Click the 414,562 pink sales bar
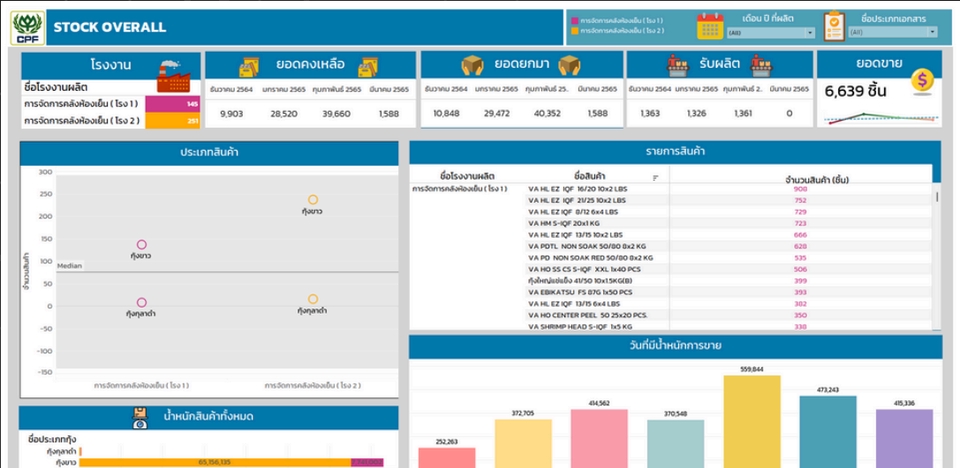Screen dimensions: 960x468 pyautogui.click(x=599, y=439)
